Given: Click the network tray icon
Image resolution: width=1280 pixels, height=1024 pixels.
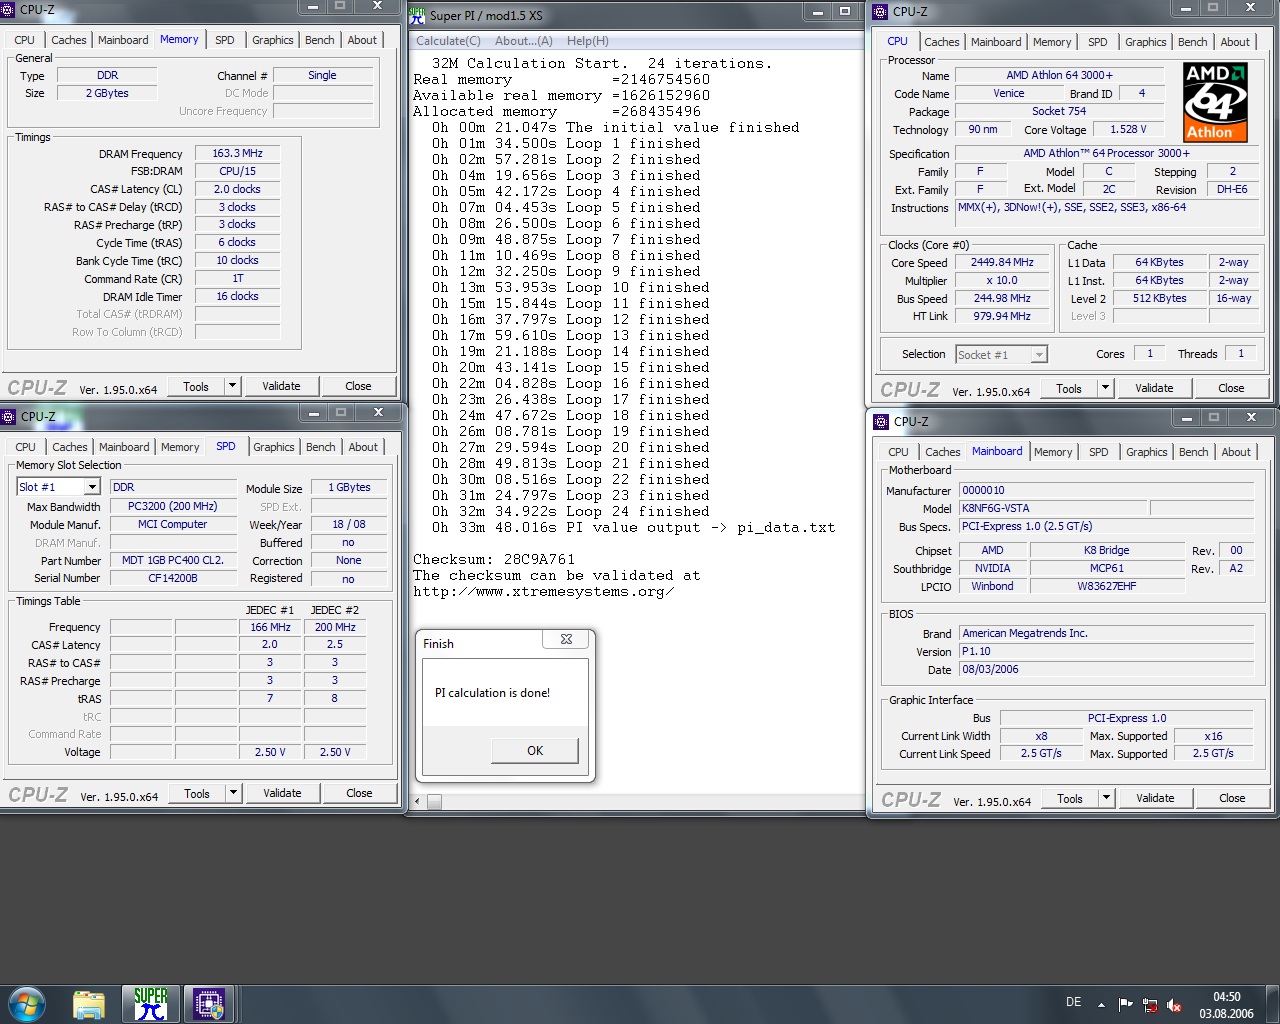Looking at the screenshot, I should point(1150,1005).
